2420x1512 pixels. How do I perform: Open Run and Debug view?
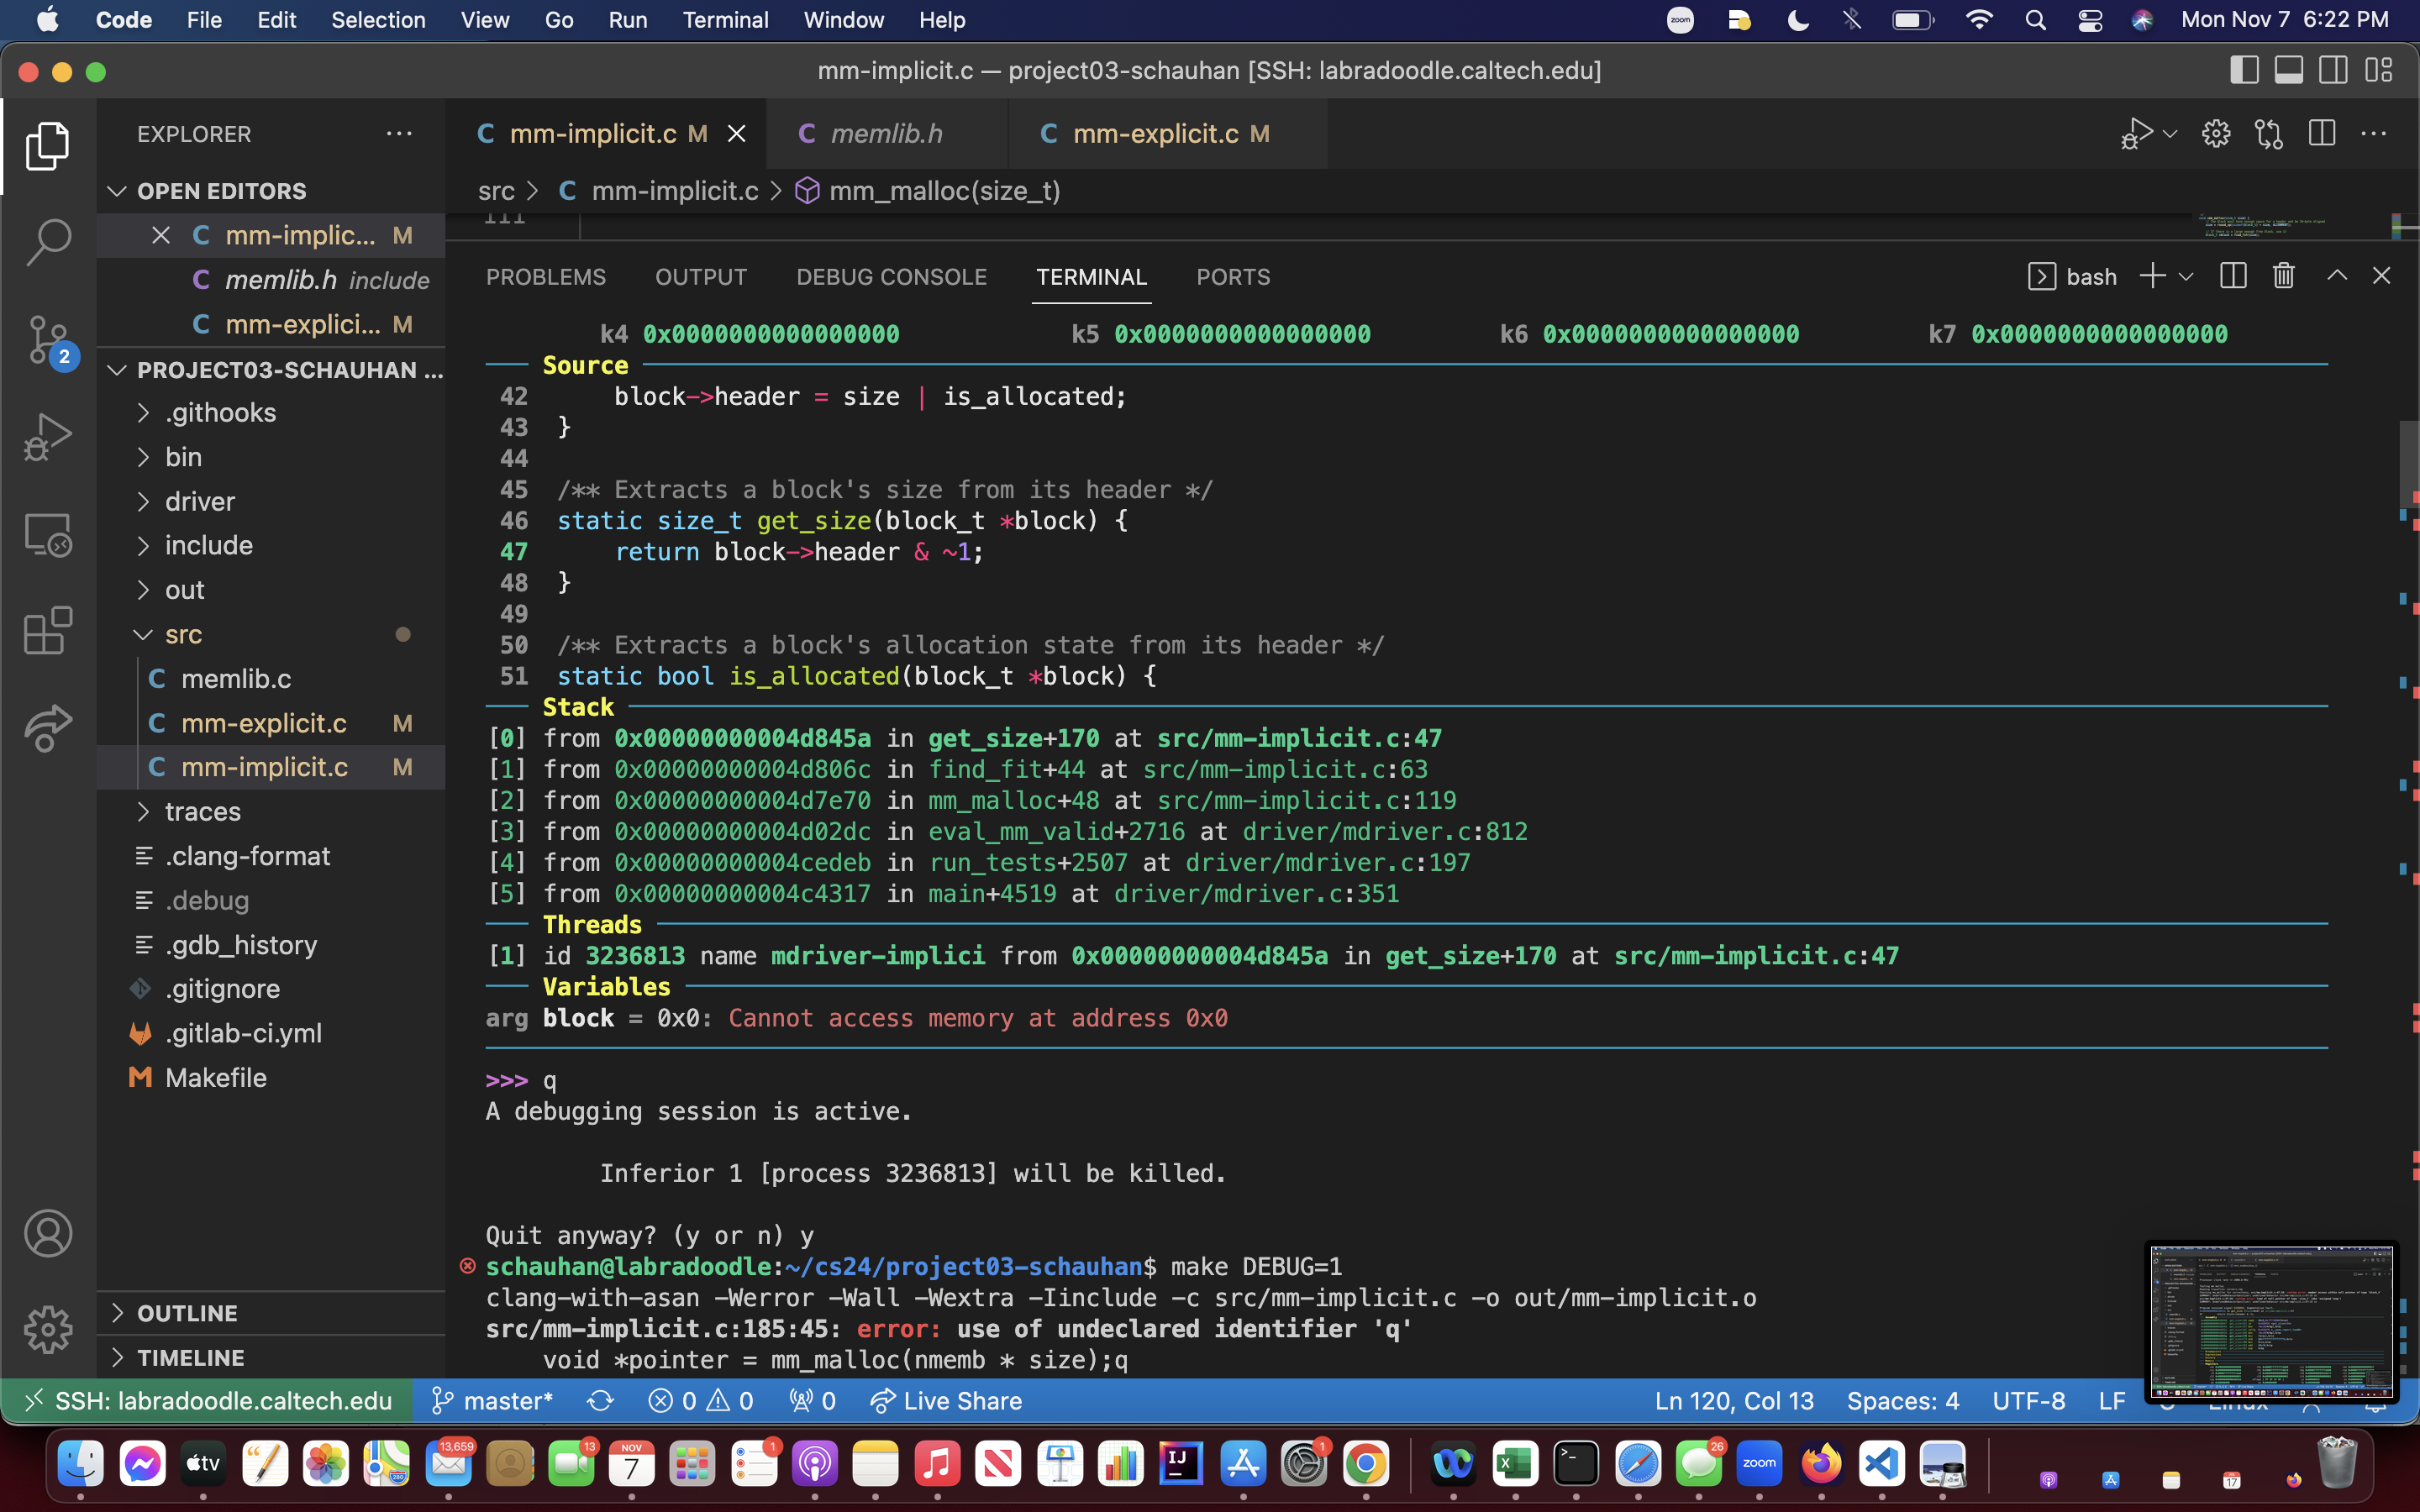coord(48,437)
